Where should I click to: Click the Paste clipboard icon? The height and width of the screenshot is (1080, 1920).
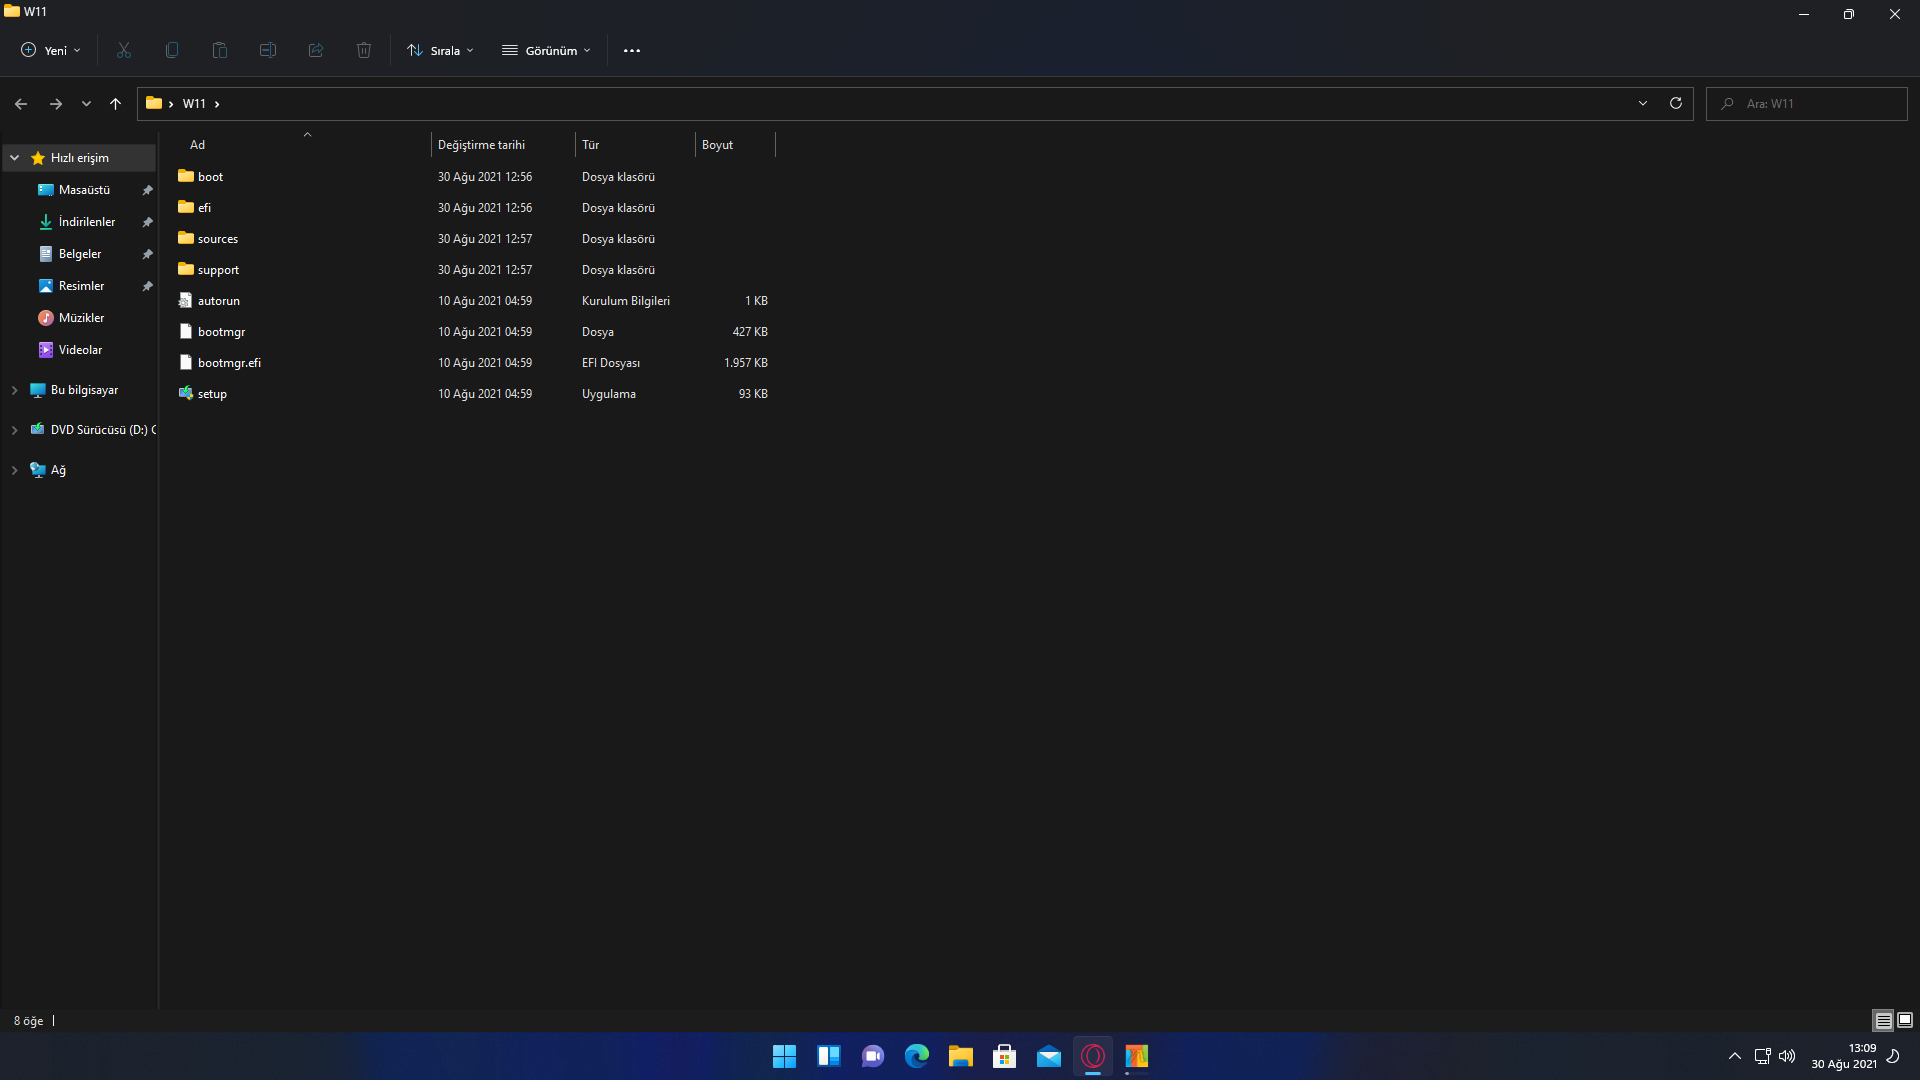coord(220,50)
